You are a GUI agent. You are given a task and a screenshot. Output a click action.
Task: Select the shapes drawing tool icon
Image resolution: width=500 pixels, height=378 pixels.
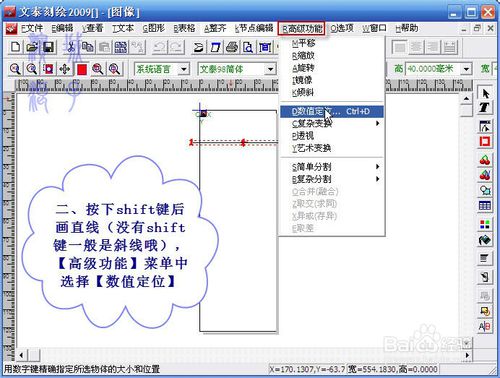(485, 190)
